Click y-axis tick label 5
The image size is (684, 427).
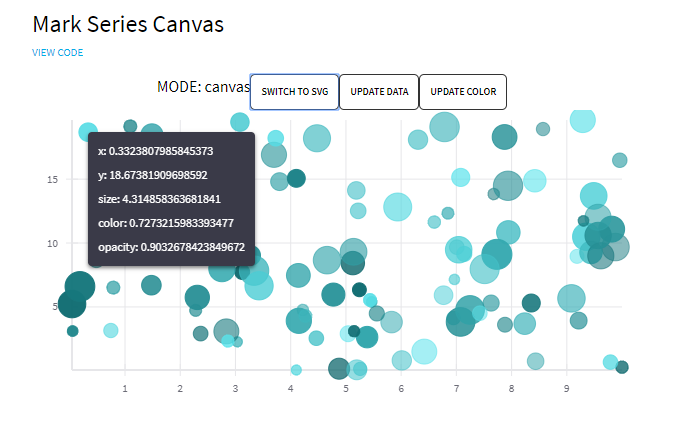click(x=55, y=306)
